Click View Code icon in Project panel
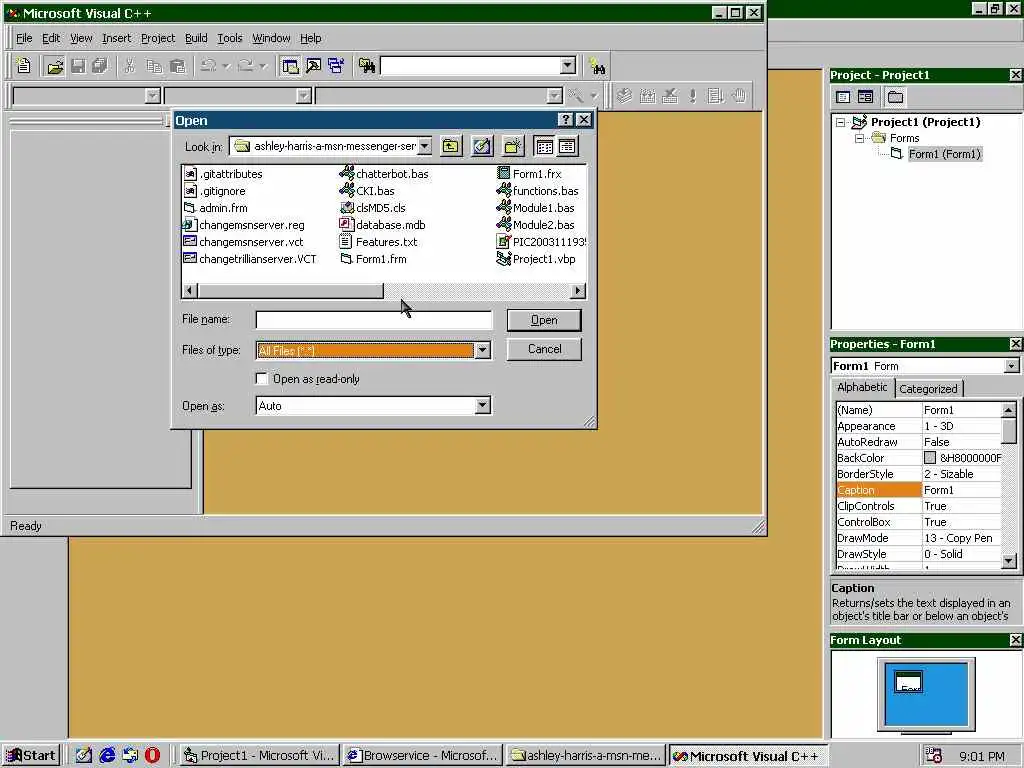The height and width of the screenshot is (768, 1024). point(843,97)
